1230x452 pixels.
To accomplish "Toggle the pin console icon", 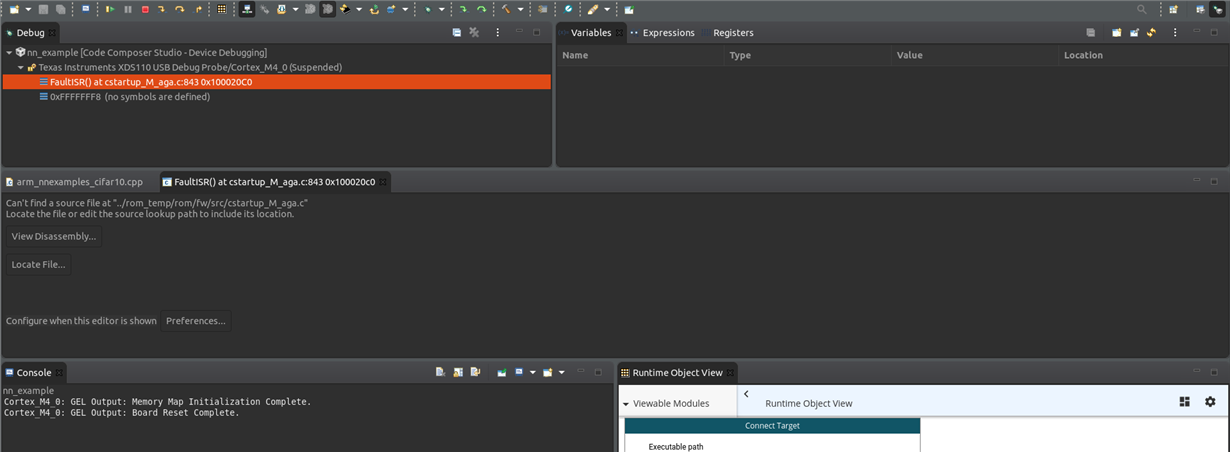I will tap(502, 372).
